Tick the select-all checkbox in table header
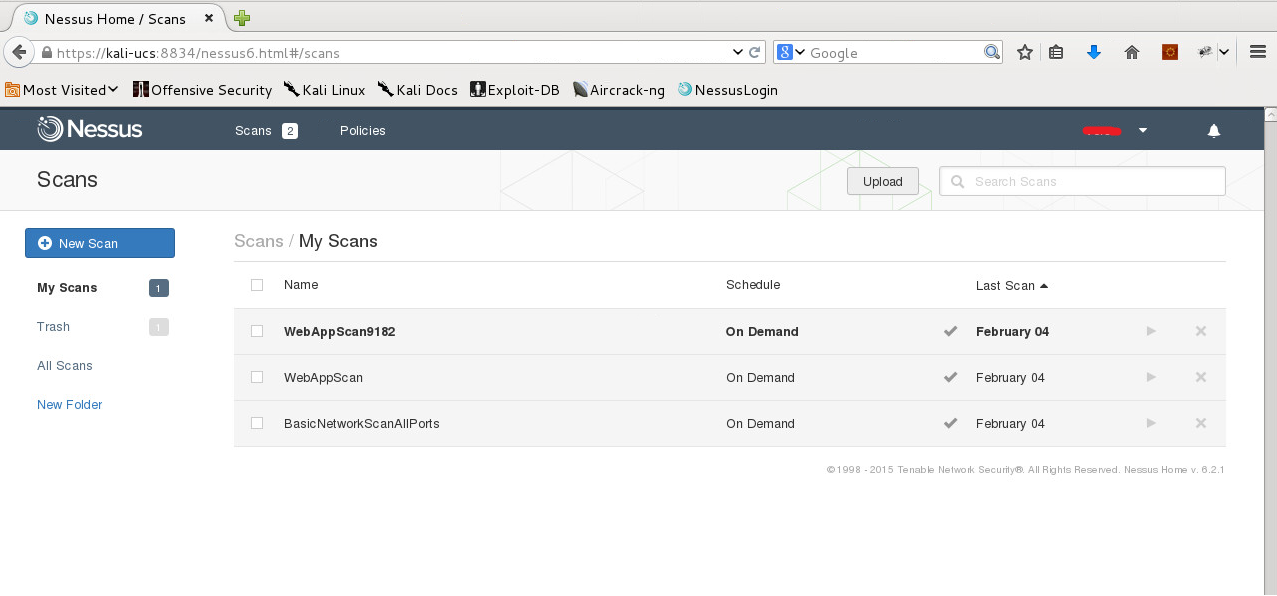This screenshot has height=596, width=1277. click(x=257, y=285)
